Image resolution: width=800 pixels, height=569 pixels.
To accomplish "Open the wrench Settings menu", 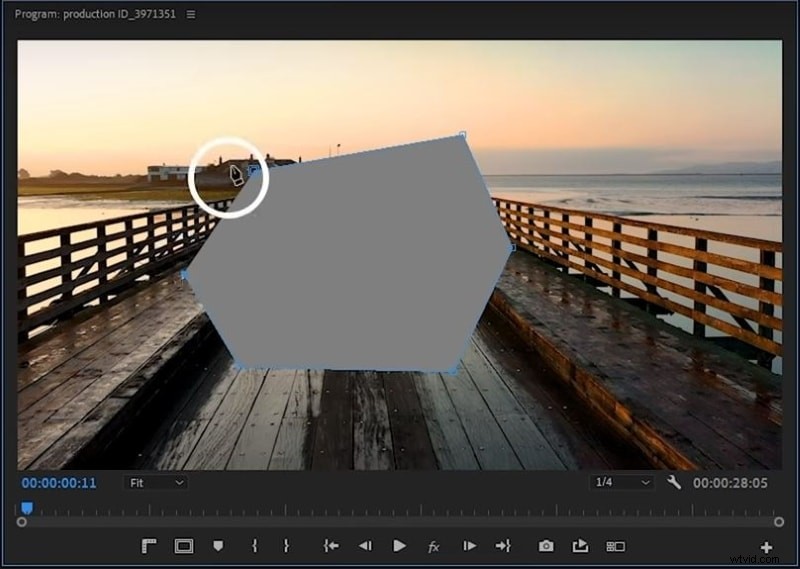I will click(x=674, y=482).
